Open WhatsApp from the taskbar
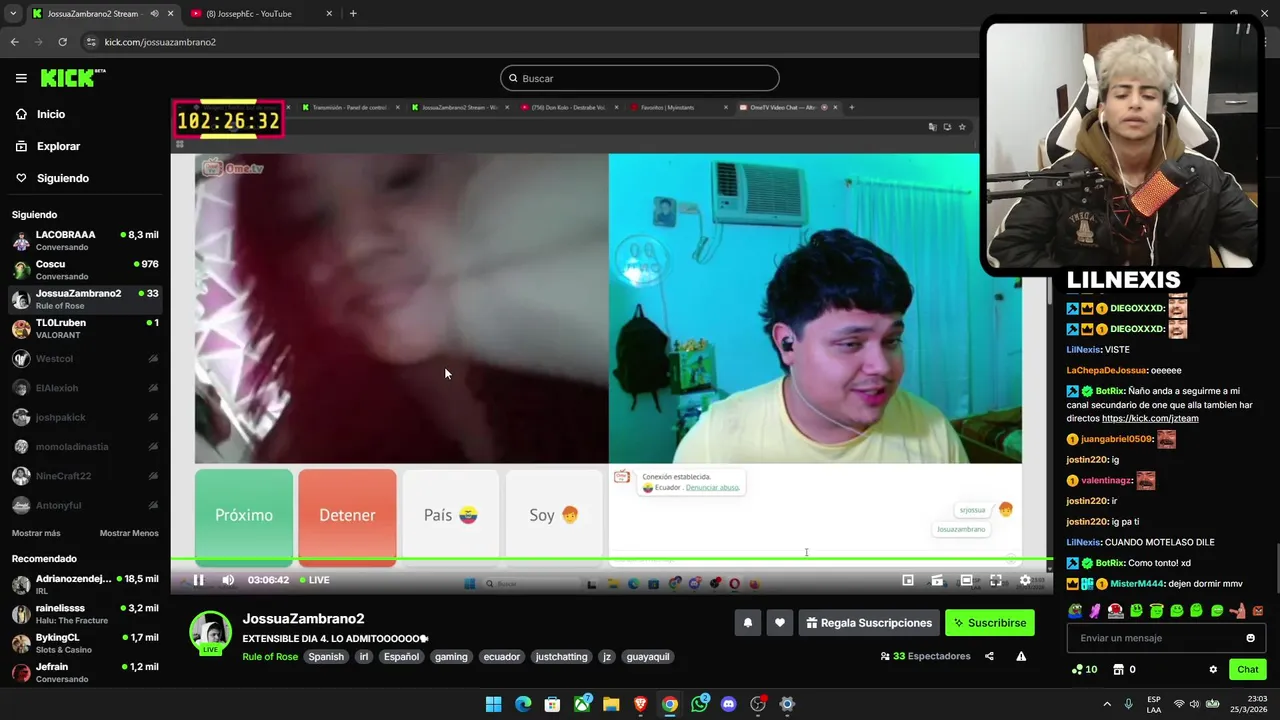Viewport: 1280px width, 720px height. 699,704
